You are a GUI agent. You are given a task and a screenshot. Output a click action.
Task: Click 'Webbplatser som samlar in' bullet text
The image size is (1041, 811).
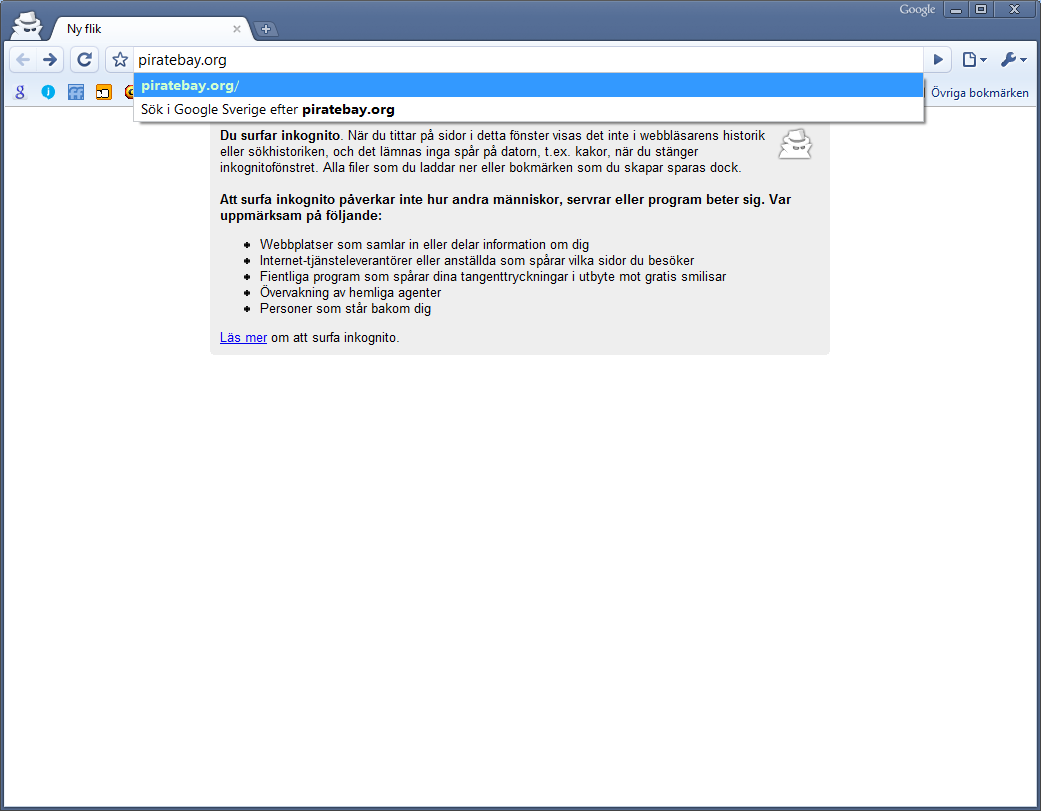click(424, 245)
